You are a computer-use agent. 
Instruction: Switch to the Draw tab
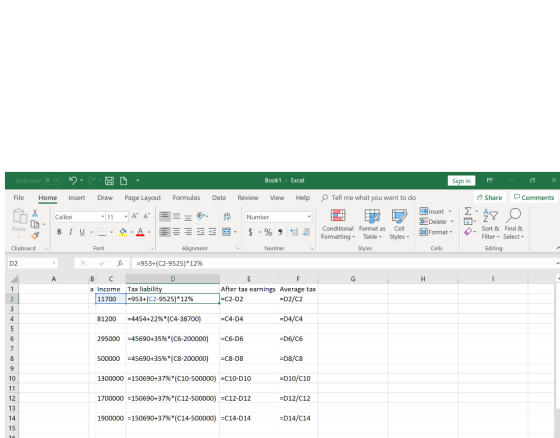point(105,198)
